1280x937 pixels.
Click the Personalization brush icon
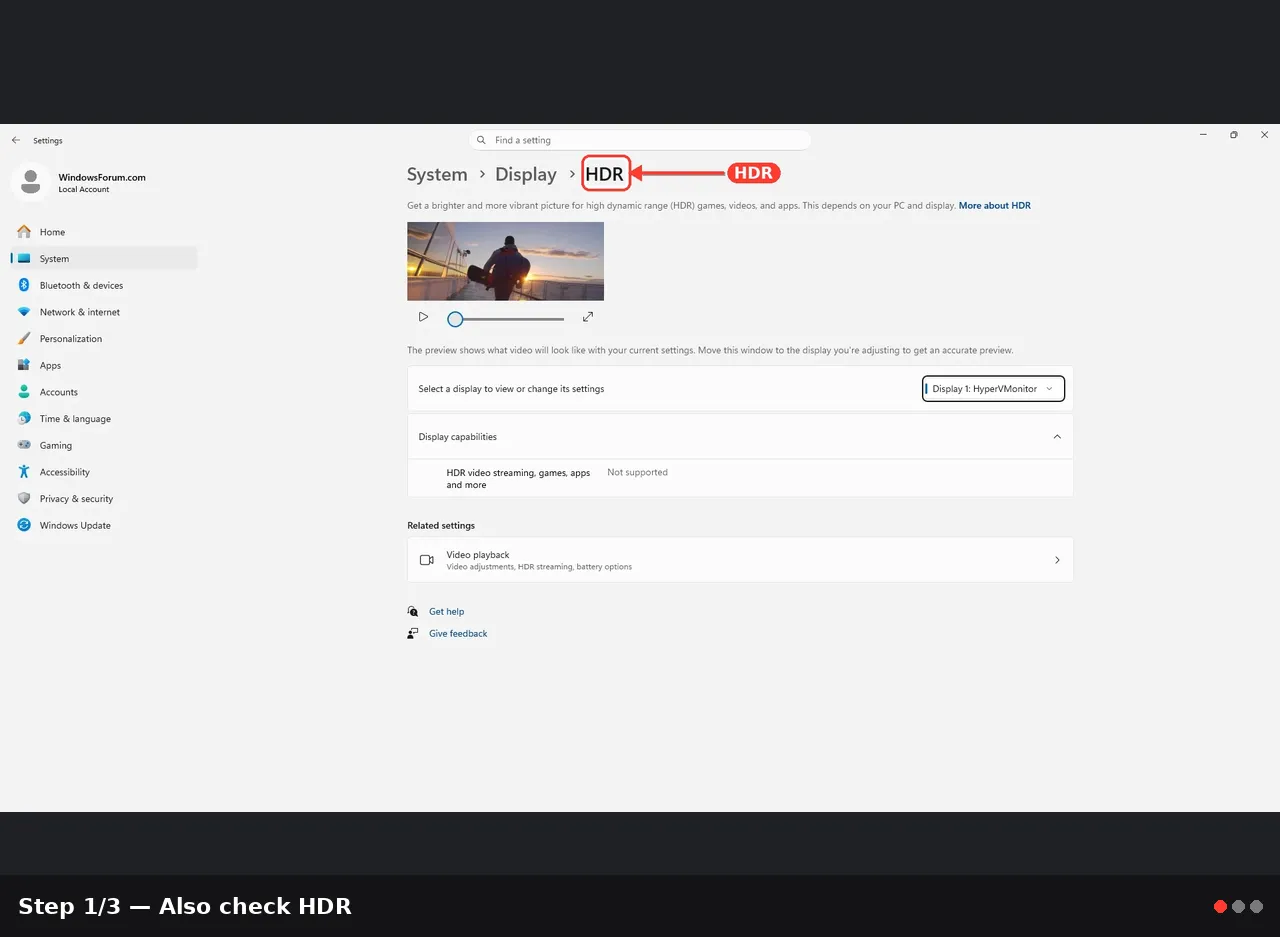click(24, 338)
